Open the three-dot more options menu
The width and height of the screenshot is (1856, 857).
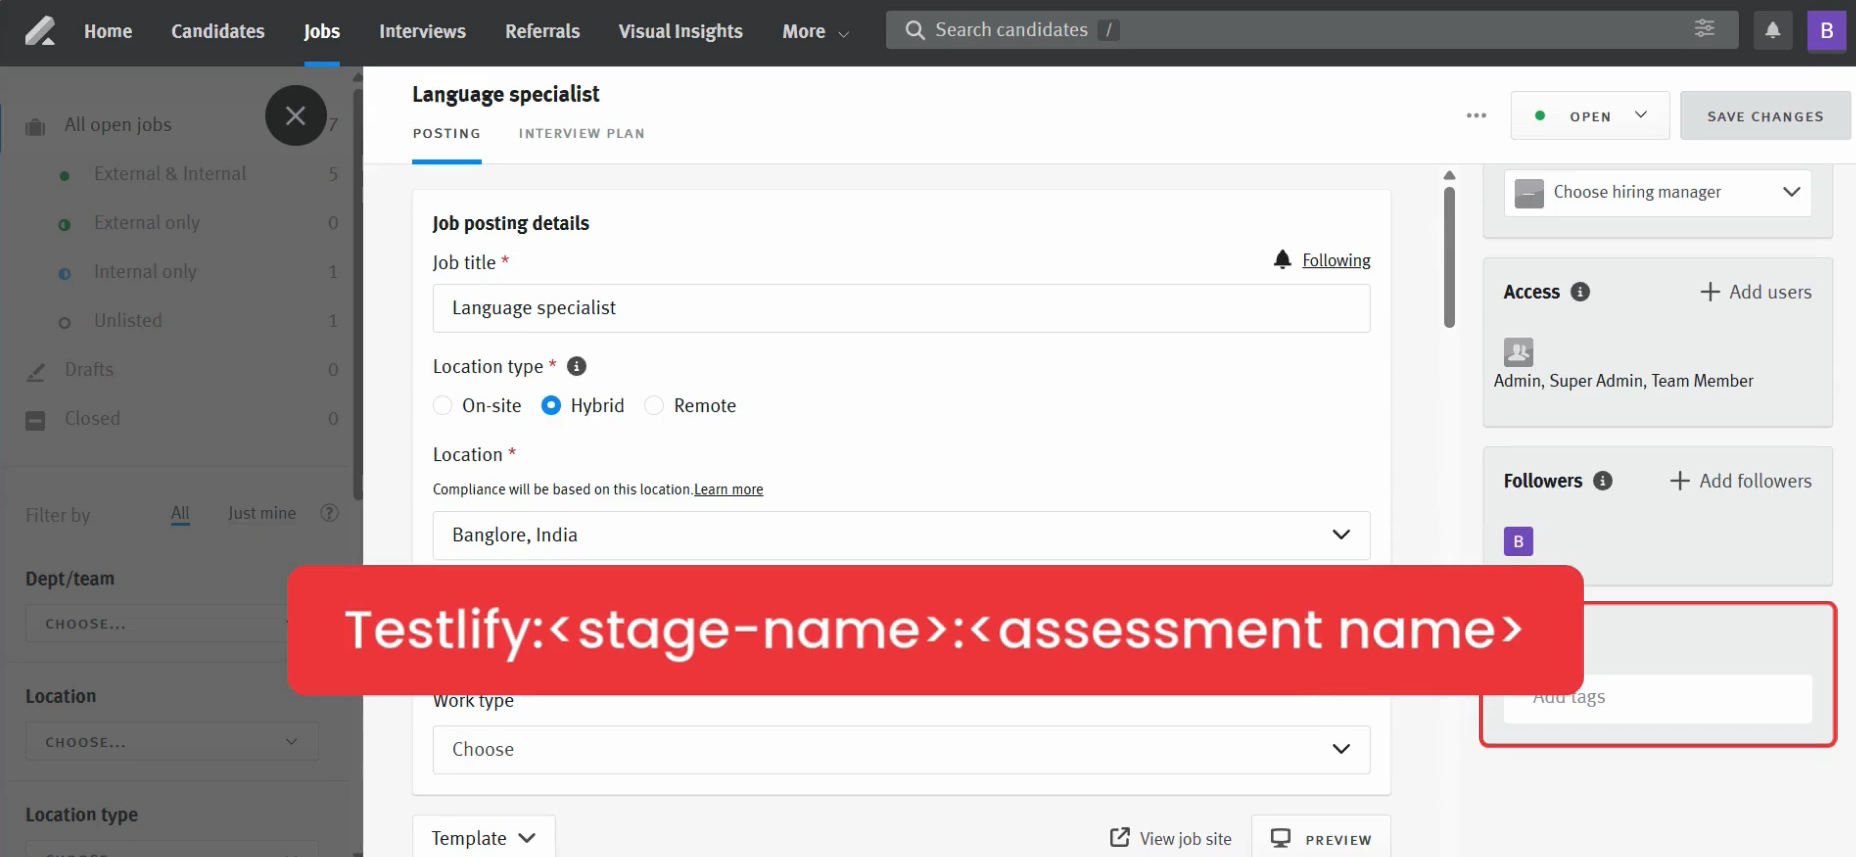point(1476,116)
